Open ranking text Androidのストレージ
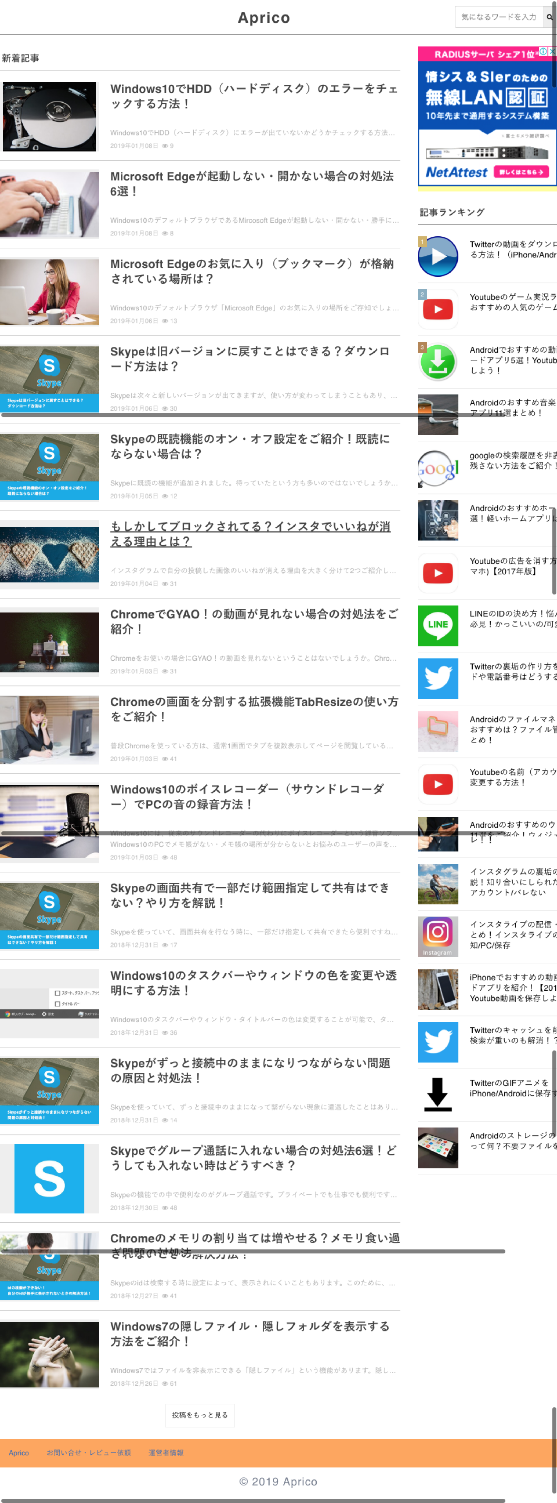This screenshot has height=1503, width=557. click(x=513, y=1142)
